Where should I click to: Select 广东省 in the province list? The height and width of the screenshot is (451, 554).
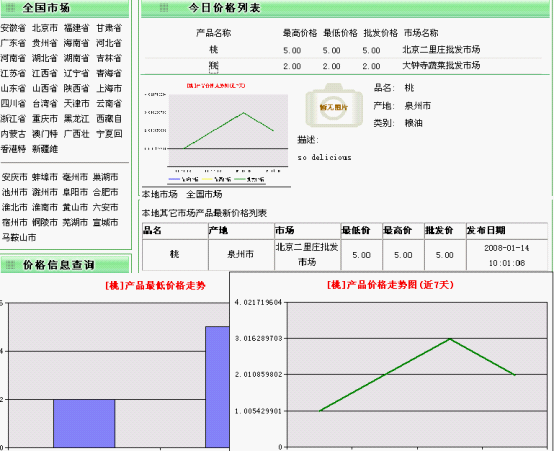pos(13,43)
